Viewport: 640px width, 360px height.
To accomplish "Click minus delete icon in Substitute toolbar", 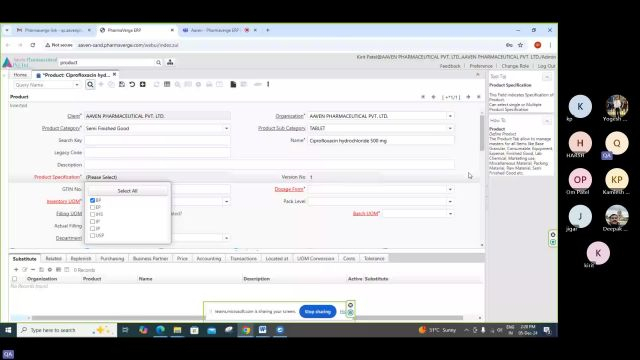I will click(x=33, y=270).
